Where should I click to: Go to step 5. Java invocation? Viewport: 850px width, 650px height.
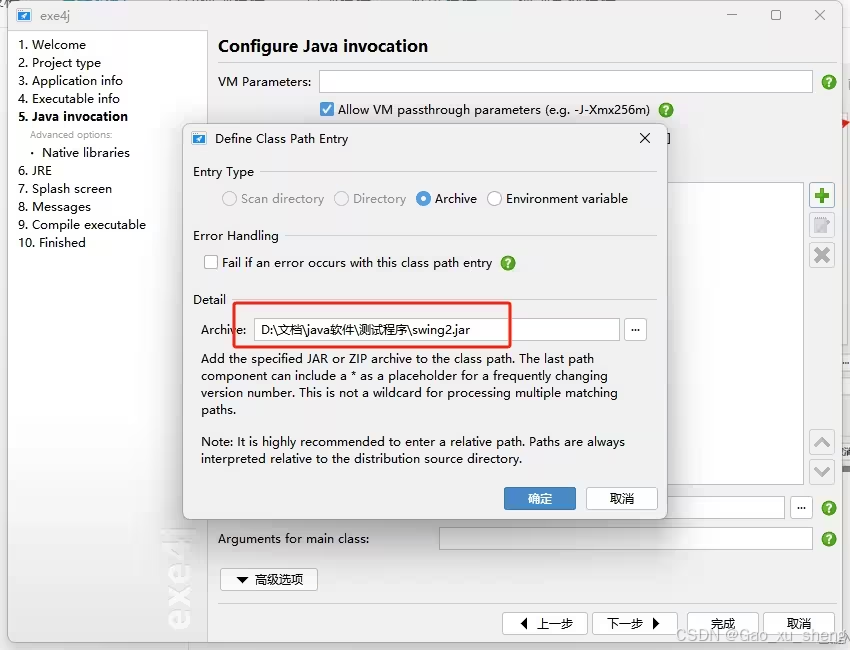point(73,117)
